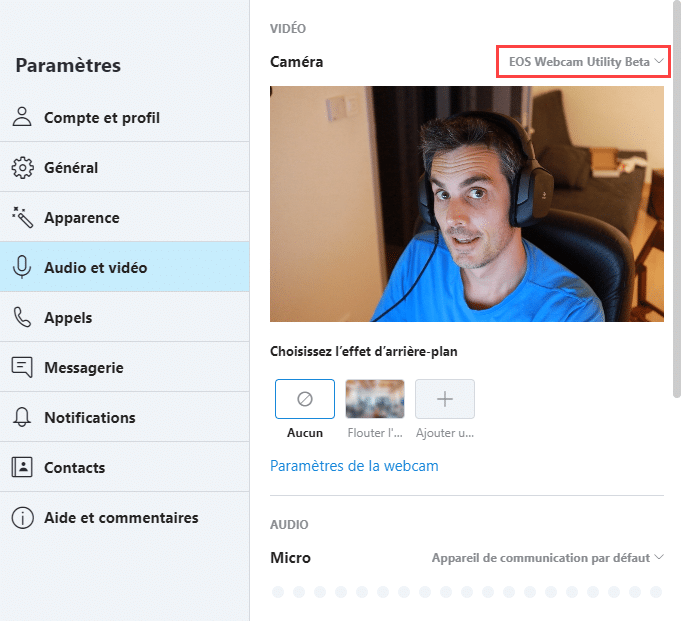Screen dimensions: 684x621
Task: Open the Appels settings section
Action: pos(124,317)
